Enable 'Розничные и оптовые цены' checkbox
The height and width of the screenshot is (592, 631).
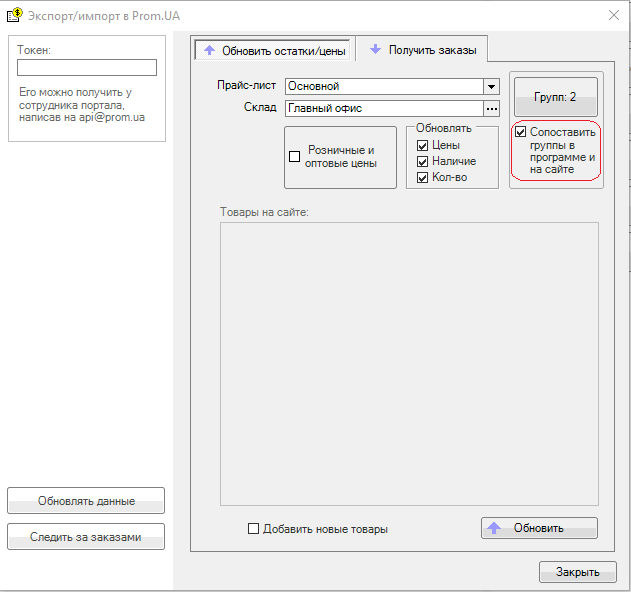(295, 156)
